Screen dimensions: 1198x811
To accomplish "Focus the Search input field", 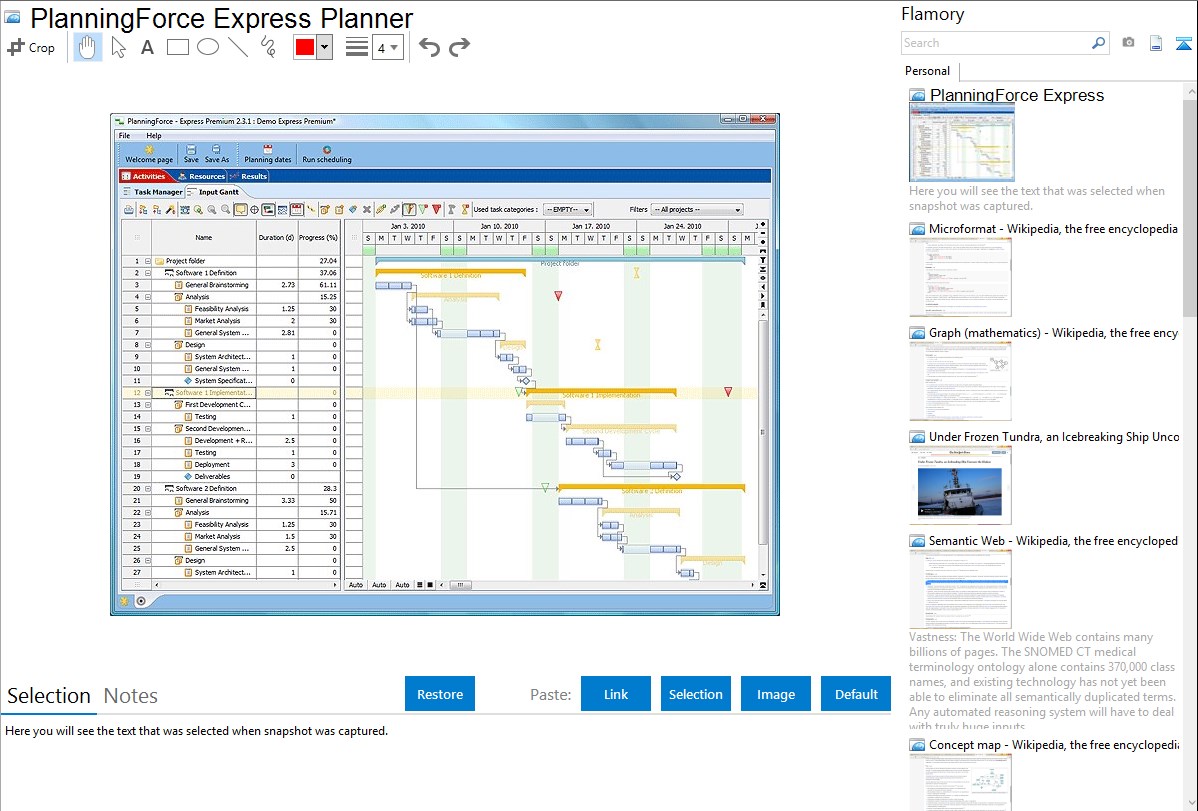I will pos(996,43).
